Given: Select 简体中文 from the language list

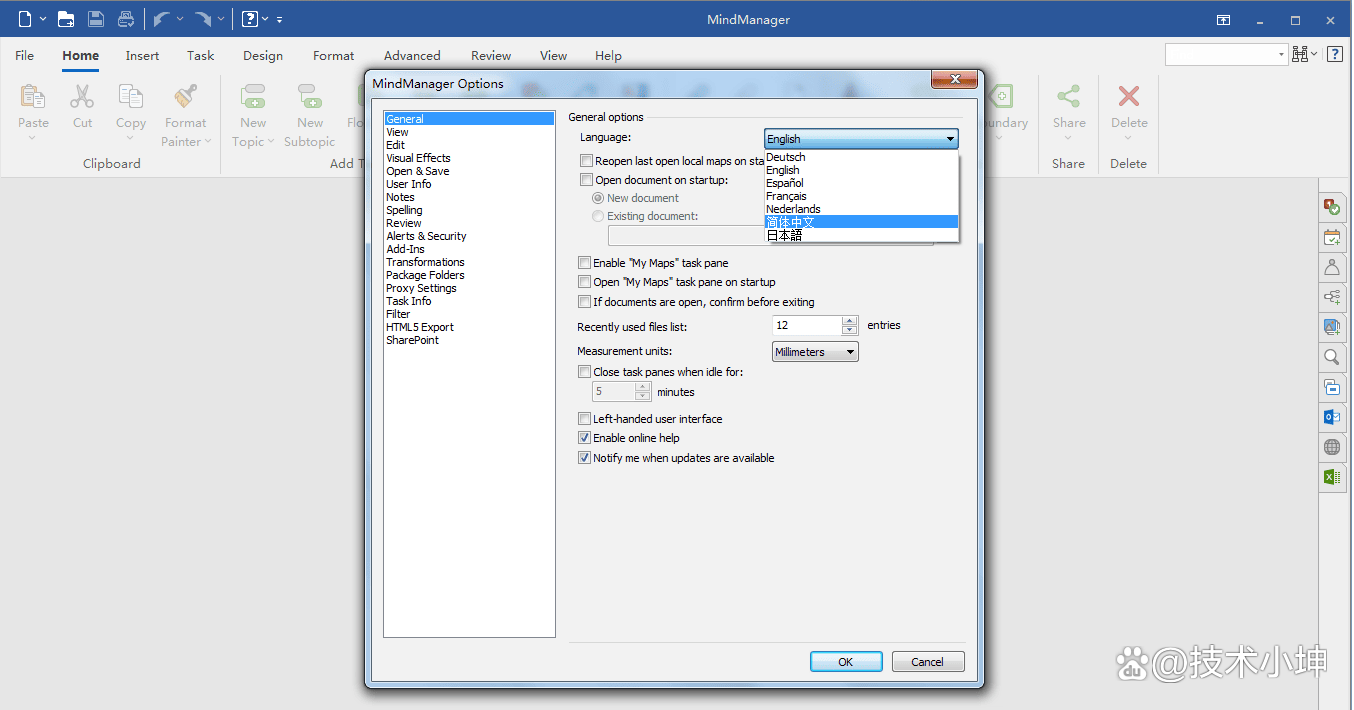Looking at the screenshot, I should point(790,222).
